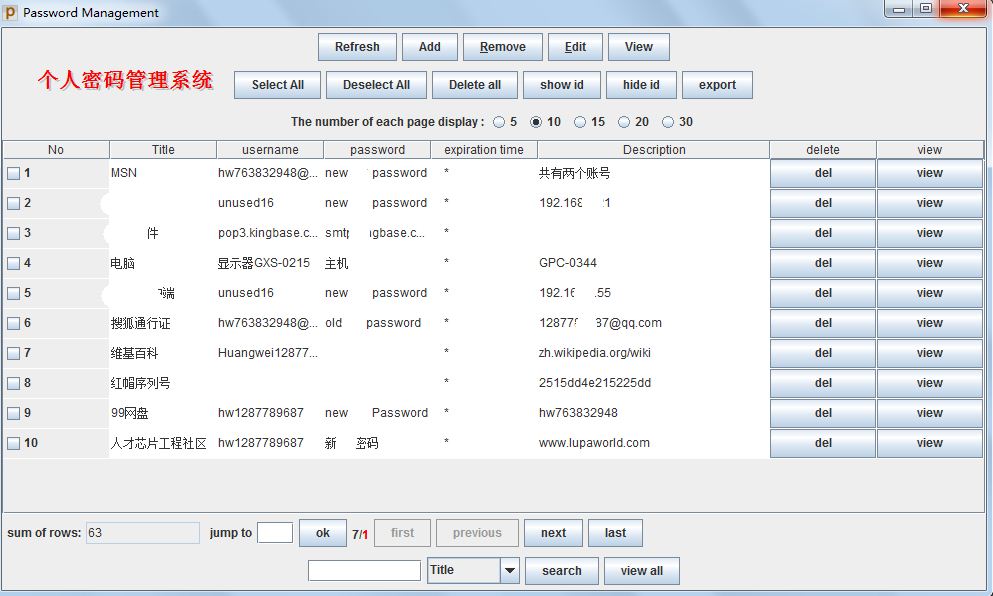Click view for row 7 维基百科

tap(929, 353)
